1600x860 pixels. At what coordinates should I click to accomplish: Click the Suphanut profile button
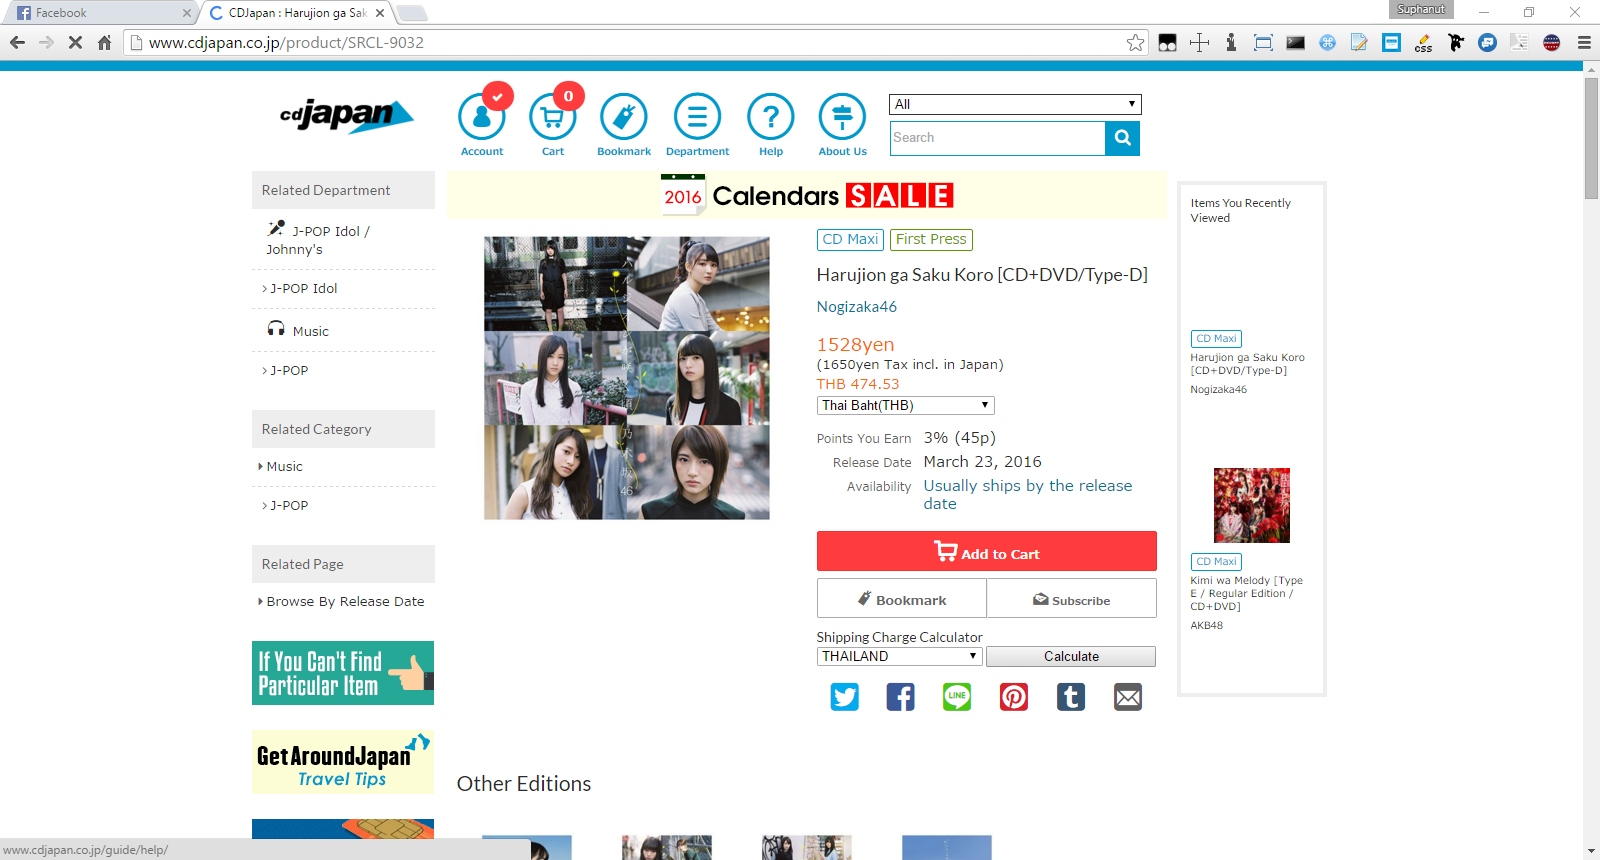coord(1421,9)
